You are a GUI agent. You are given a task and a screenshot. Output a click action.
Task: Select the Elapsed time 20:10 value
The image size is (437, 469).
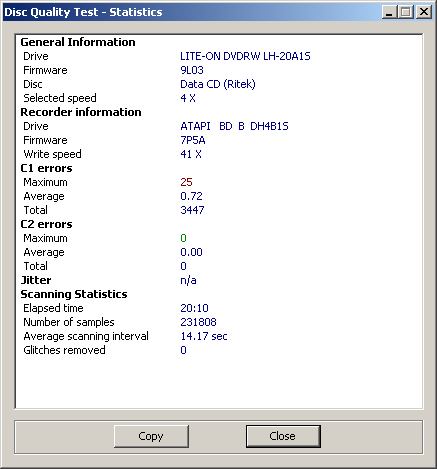click(x=194, y=308)
